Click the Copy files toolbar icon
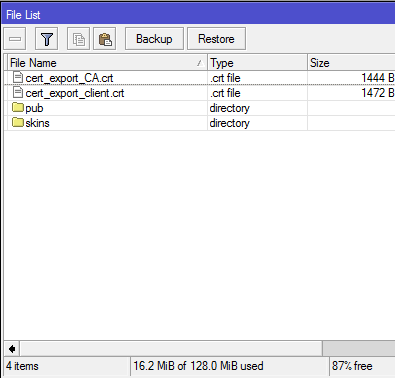395x378 pixels. (79, 39)
